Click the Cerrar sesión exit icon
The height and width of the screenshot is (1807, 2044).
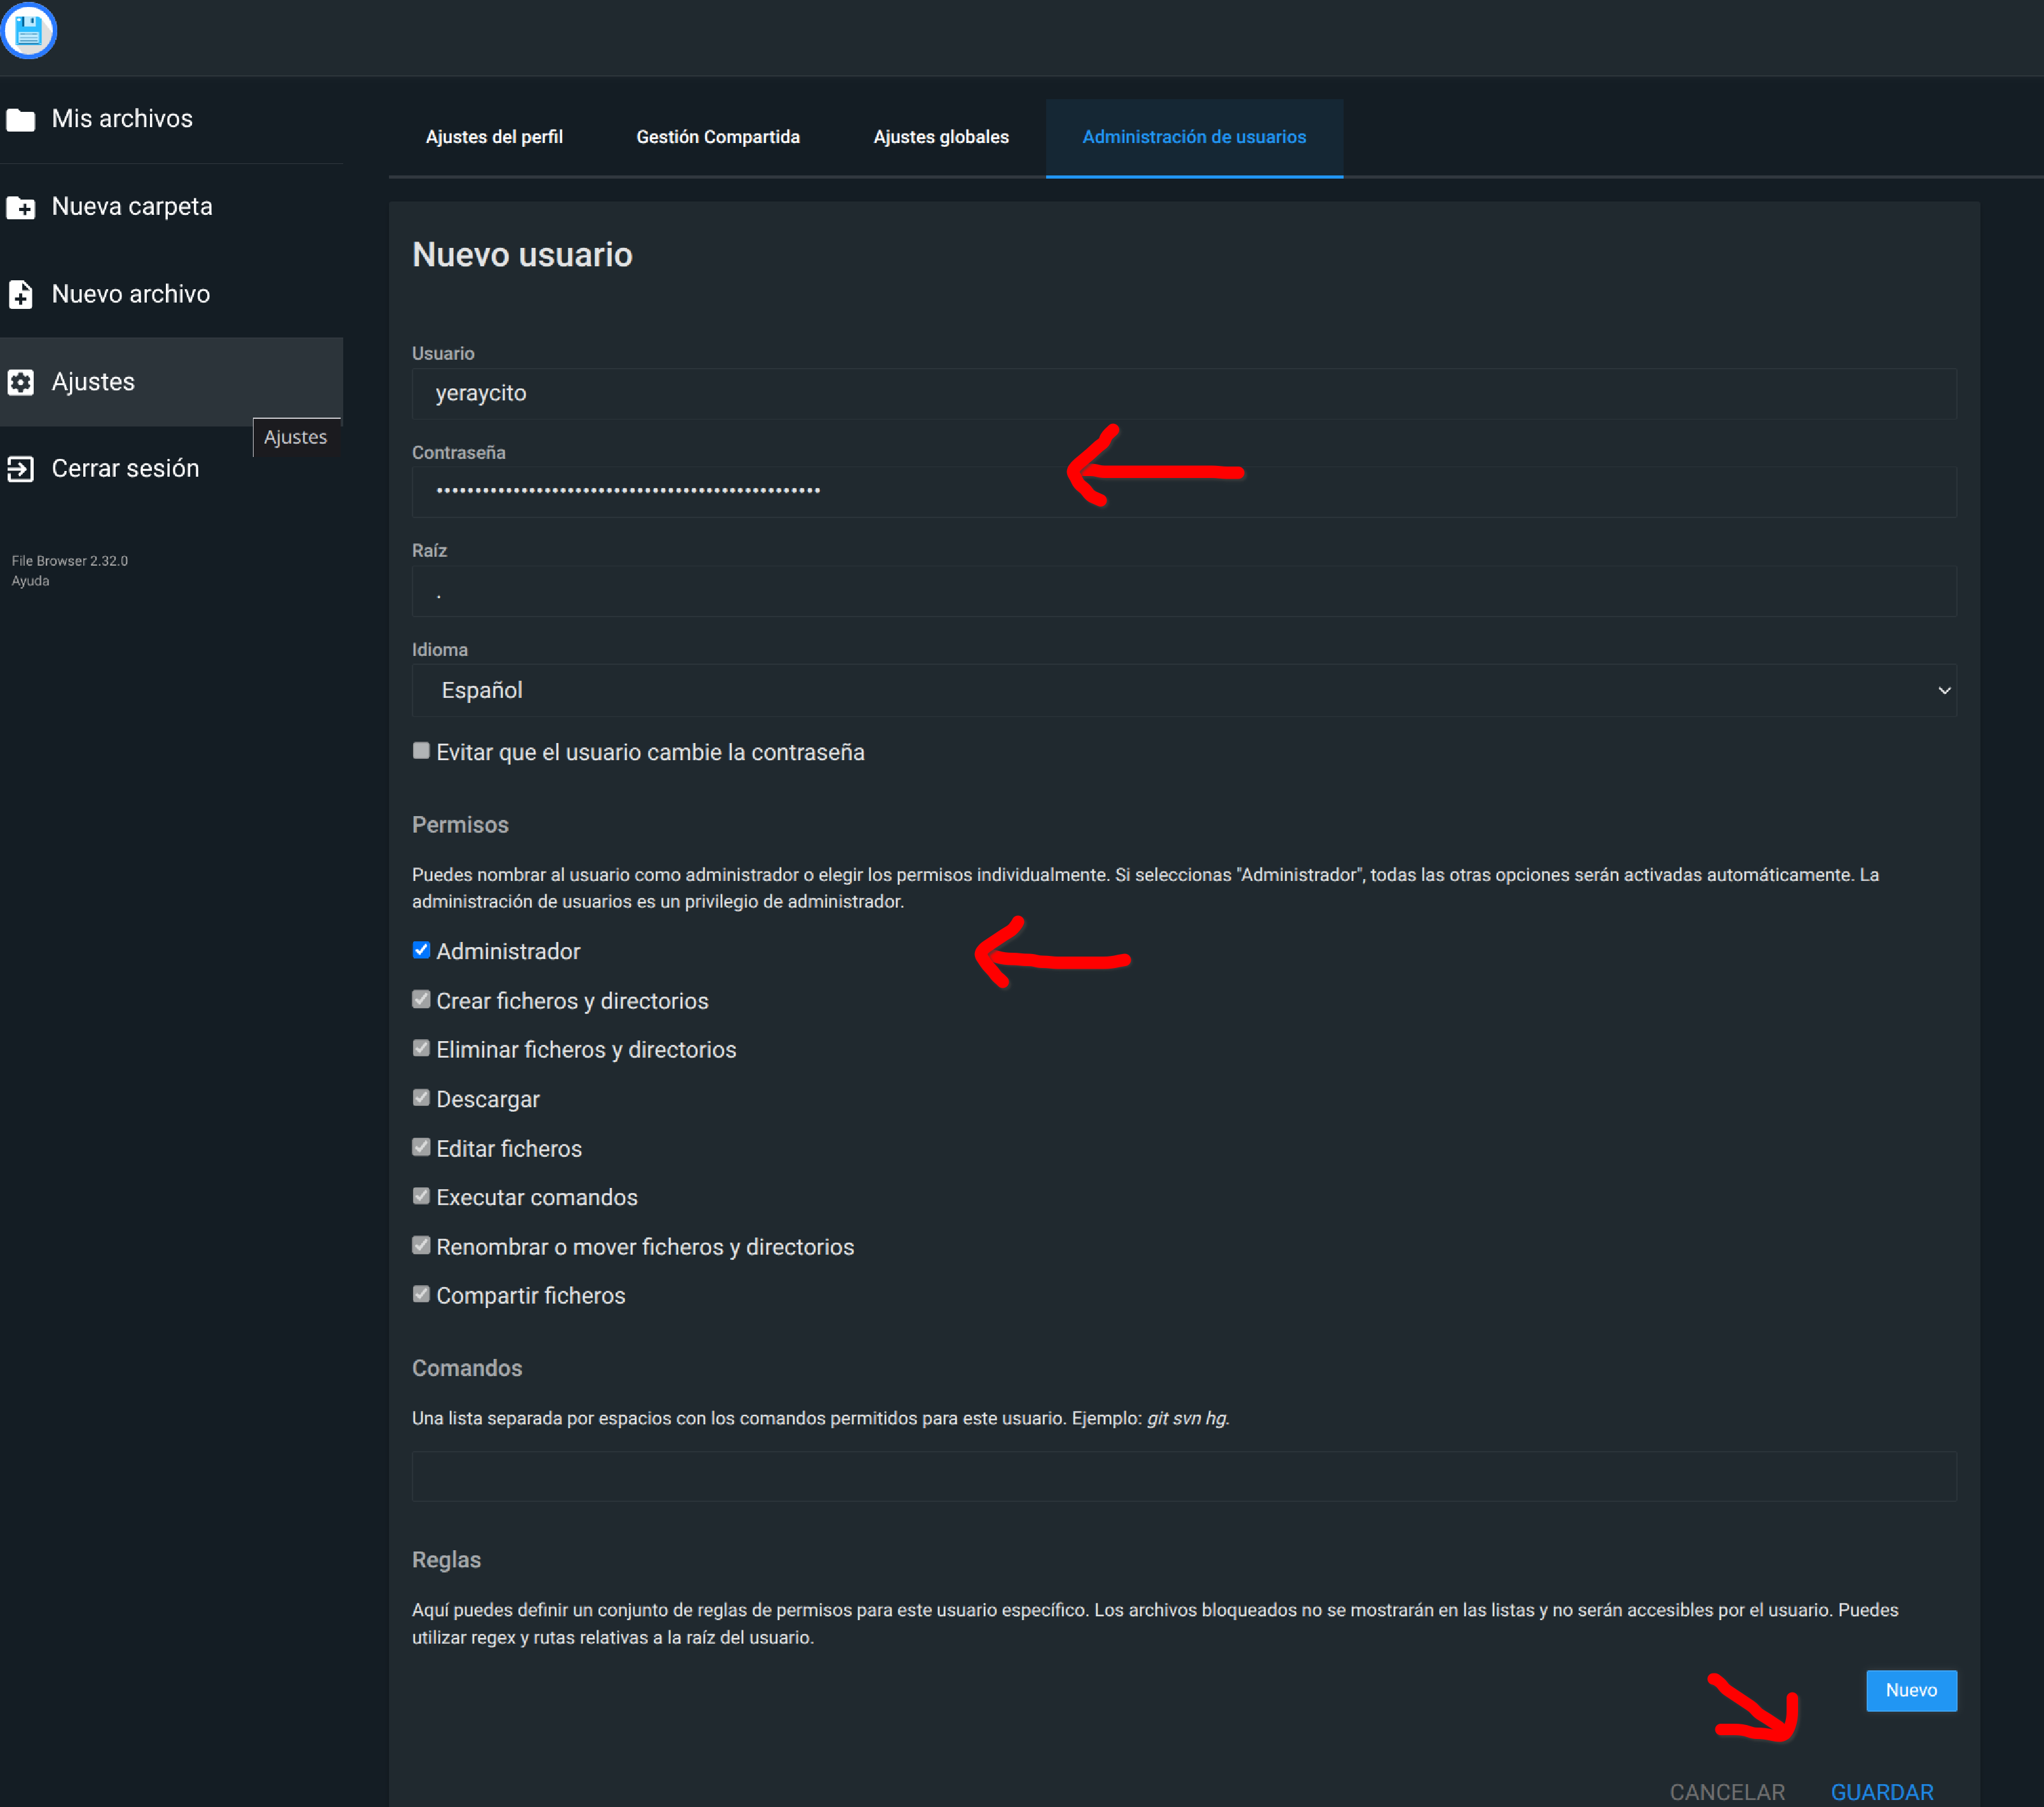[21, 469]
